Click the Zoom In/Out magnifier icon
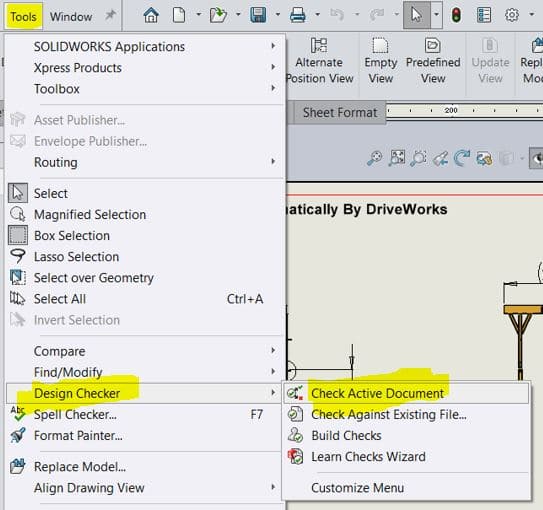Image resolution: width=543 pixels, height=510 pixels. tap(374, 159)
